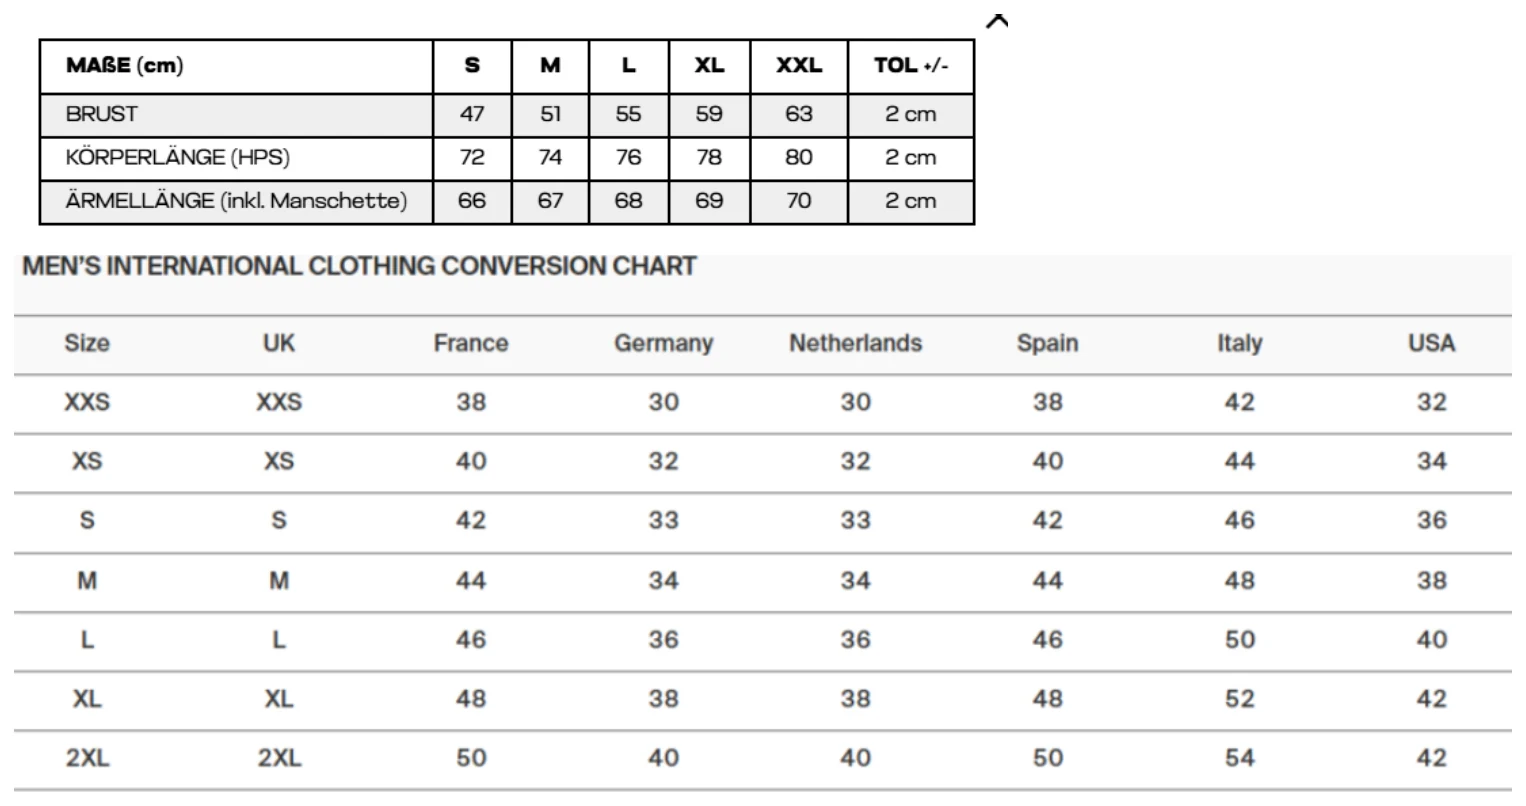Screen dimensions: 1526x806
Task: Select the Size column header
Action: [x=87, y=343]
